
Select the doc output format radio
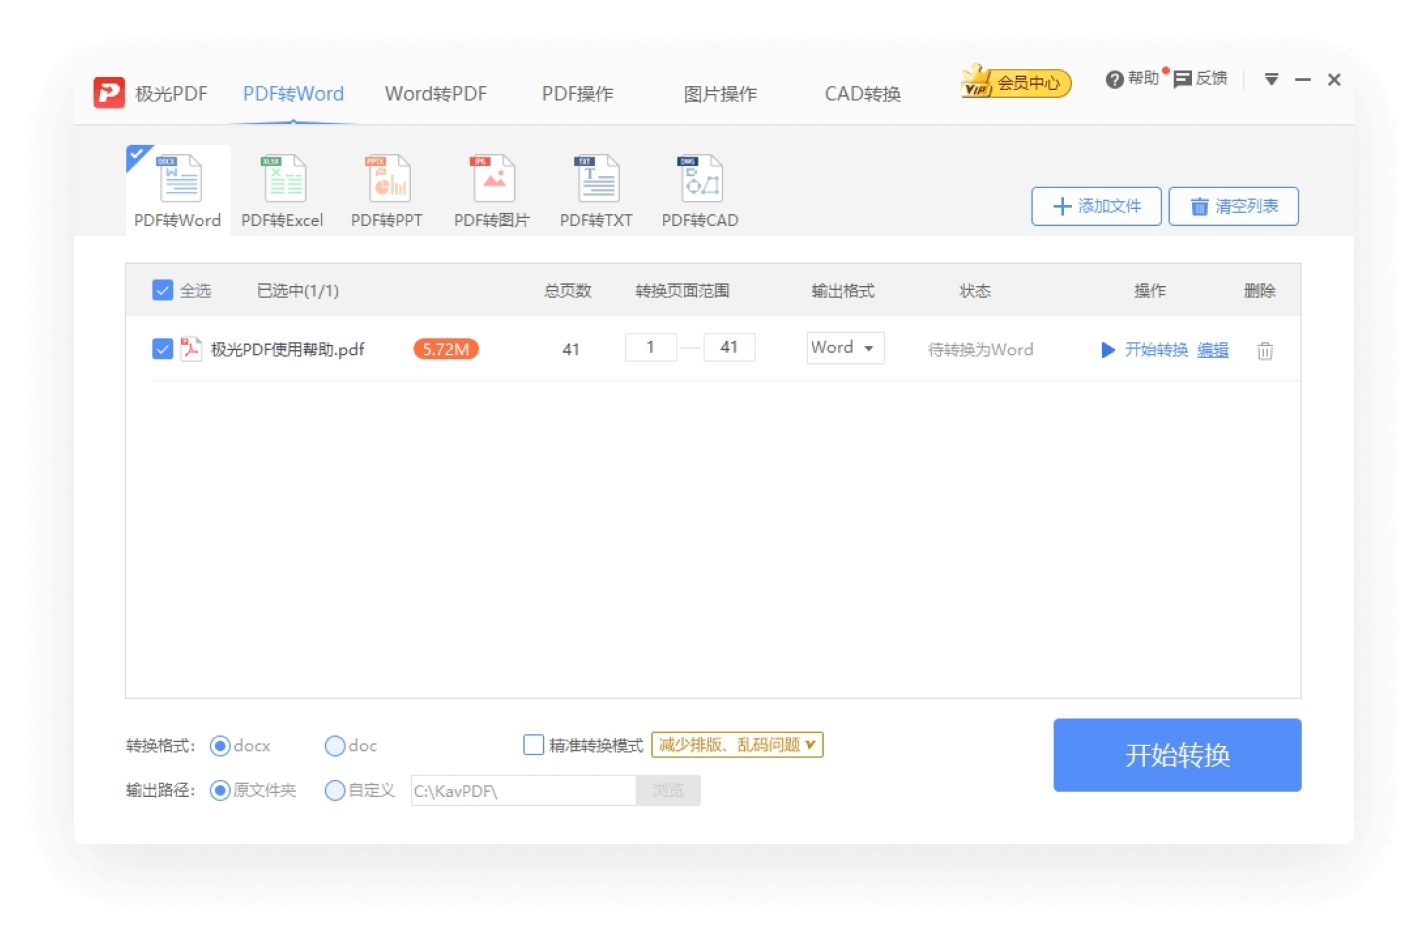[334, 745]
